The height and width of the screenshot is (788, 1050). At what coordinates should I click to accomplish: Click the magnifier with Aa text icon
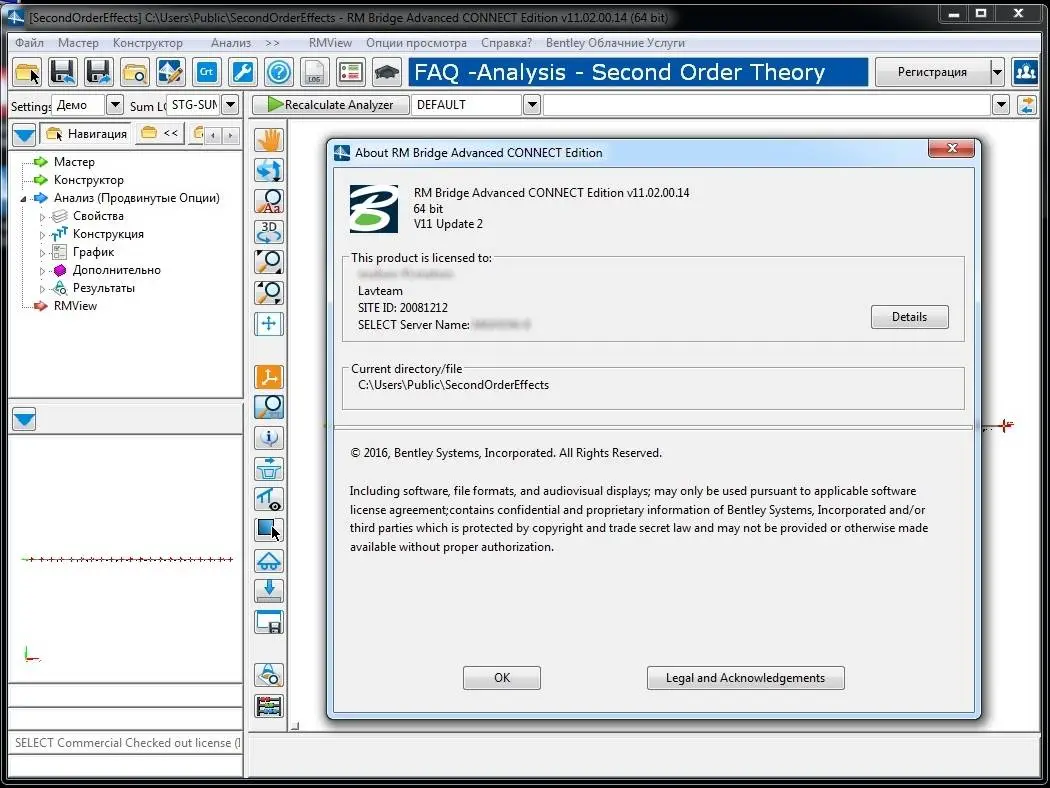pyautogui.click(x=269, y=201)
